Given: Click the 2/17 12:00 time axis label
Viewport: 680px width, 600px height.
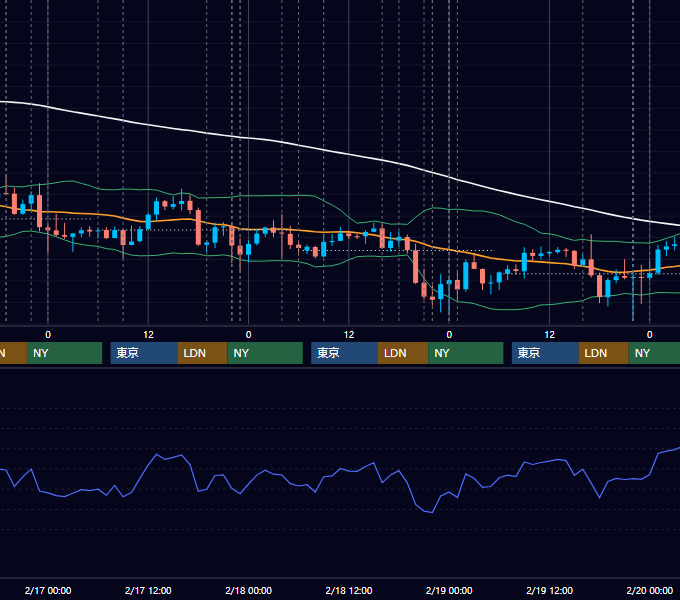Looking at the screenshot, I should click(x=148, y=590).
